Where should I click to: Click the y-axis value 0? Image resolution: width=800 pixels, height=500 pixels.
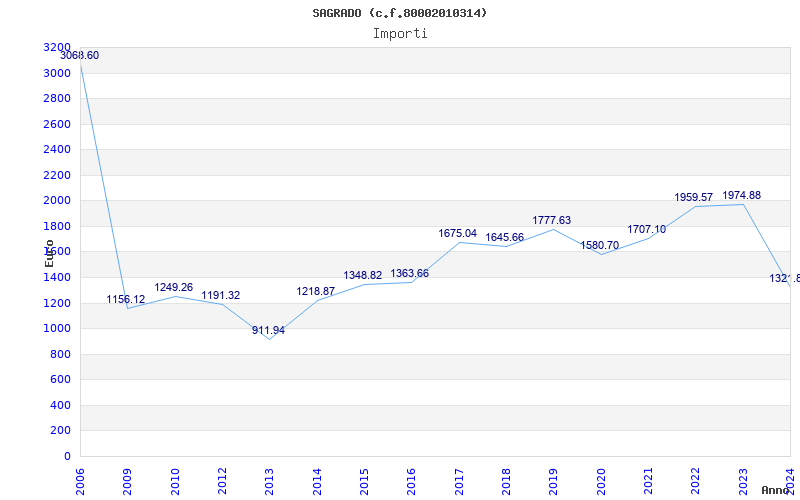pos(67,456)
